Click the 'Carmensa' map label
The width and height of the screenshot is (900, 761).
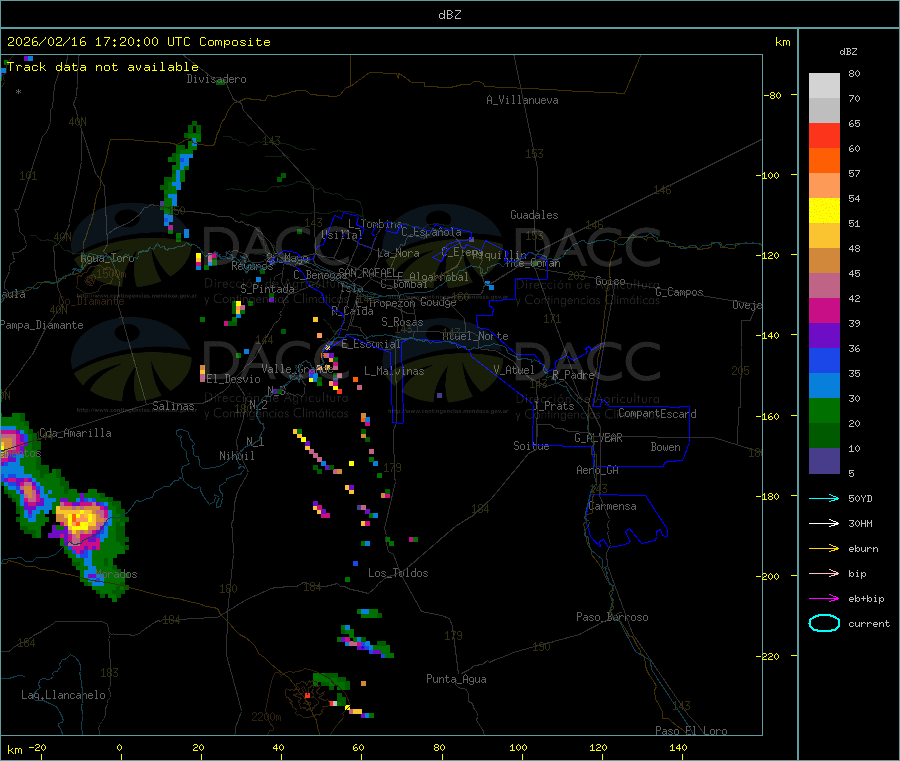click(x=612, y=506)
